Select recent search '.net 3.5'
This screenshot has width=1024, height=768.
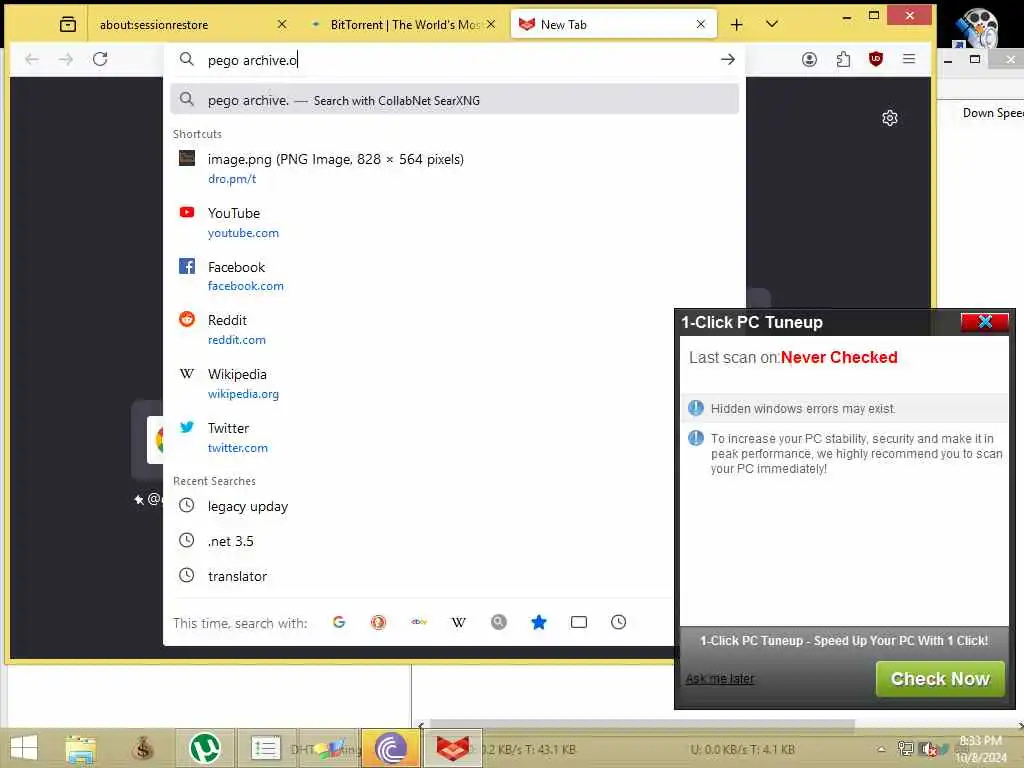tap(422, 541)
